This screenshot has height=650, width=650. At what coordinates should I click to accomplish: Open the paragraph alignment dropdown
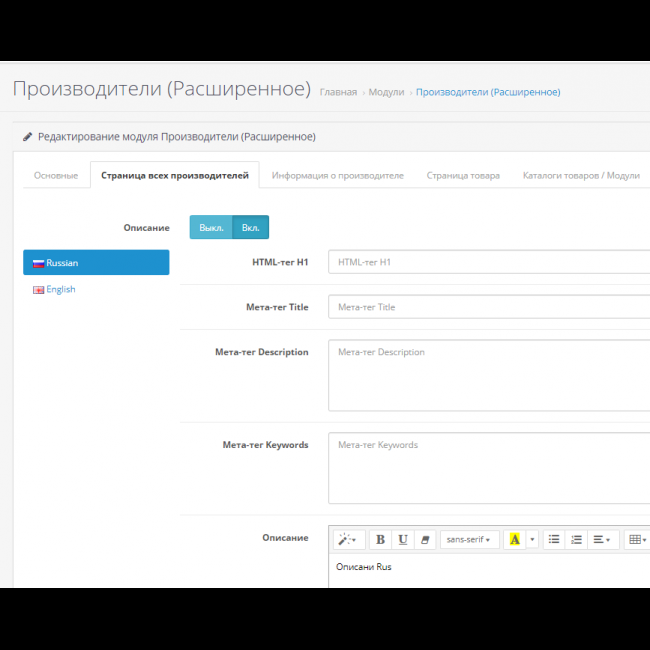[x=602, y=539]
